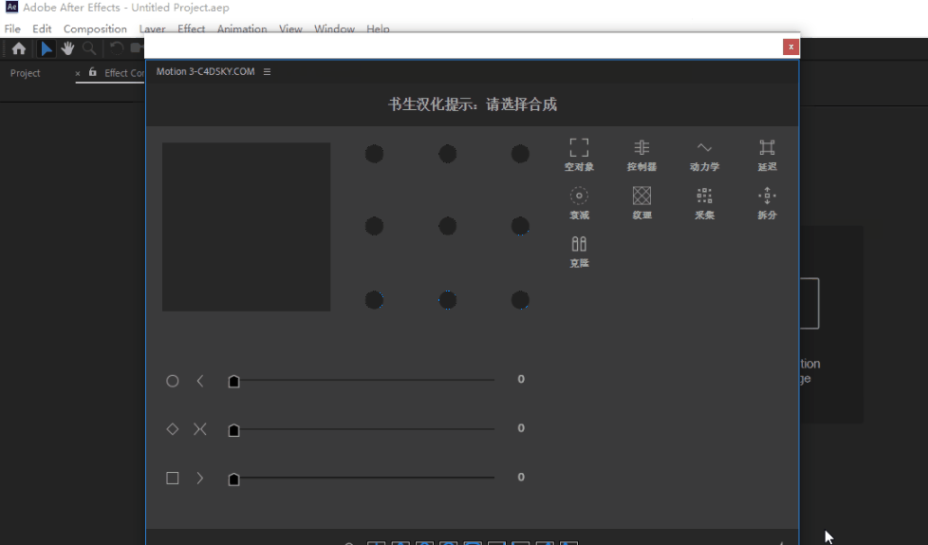The image size is (928, 545).
Task: Open the Edit menu
Action: click(x=42, y=28)
